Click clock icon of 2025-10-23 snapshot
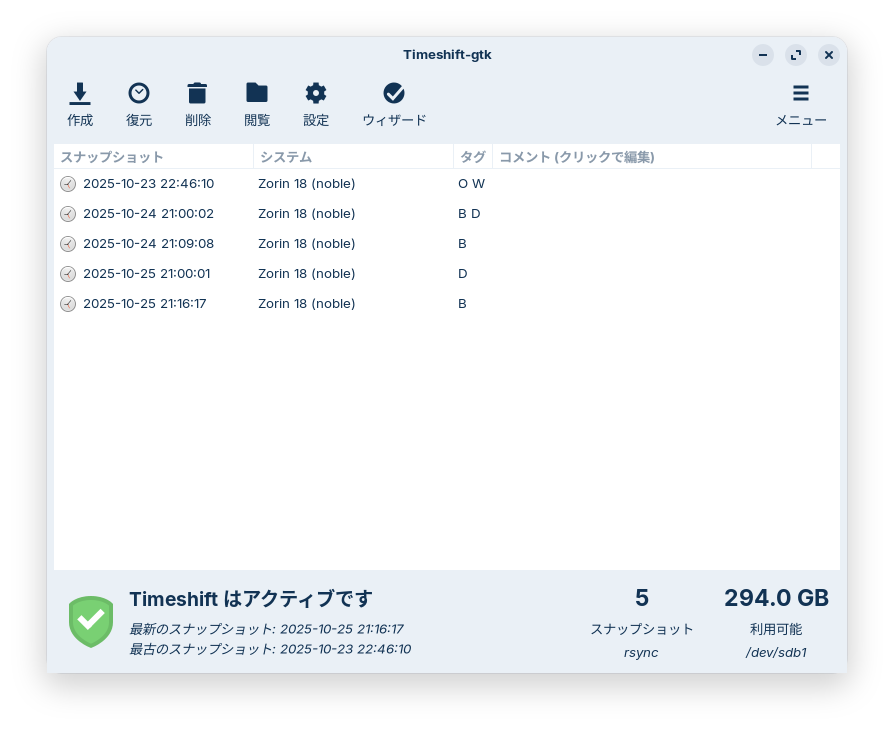Image resolution: width=894 pixels, height=730 pixels. (68, 184)
